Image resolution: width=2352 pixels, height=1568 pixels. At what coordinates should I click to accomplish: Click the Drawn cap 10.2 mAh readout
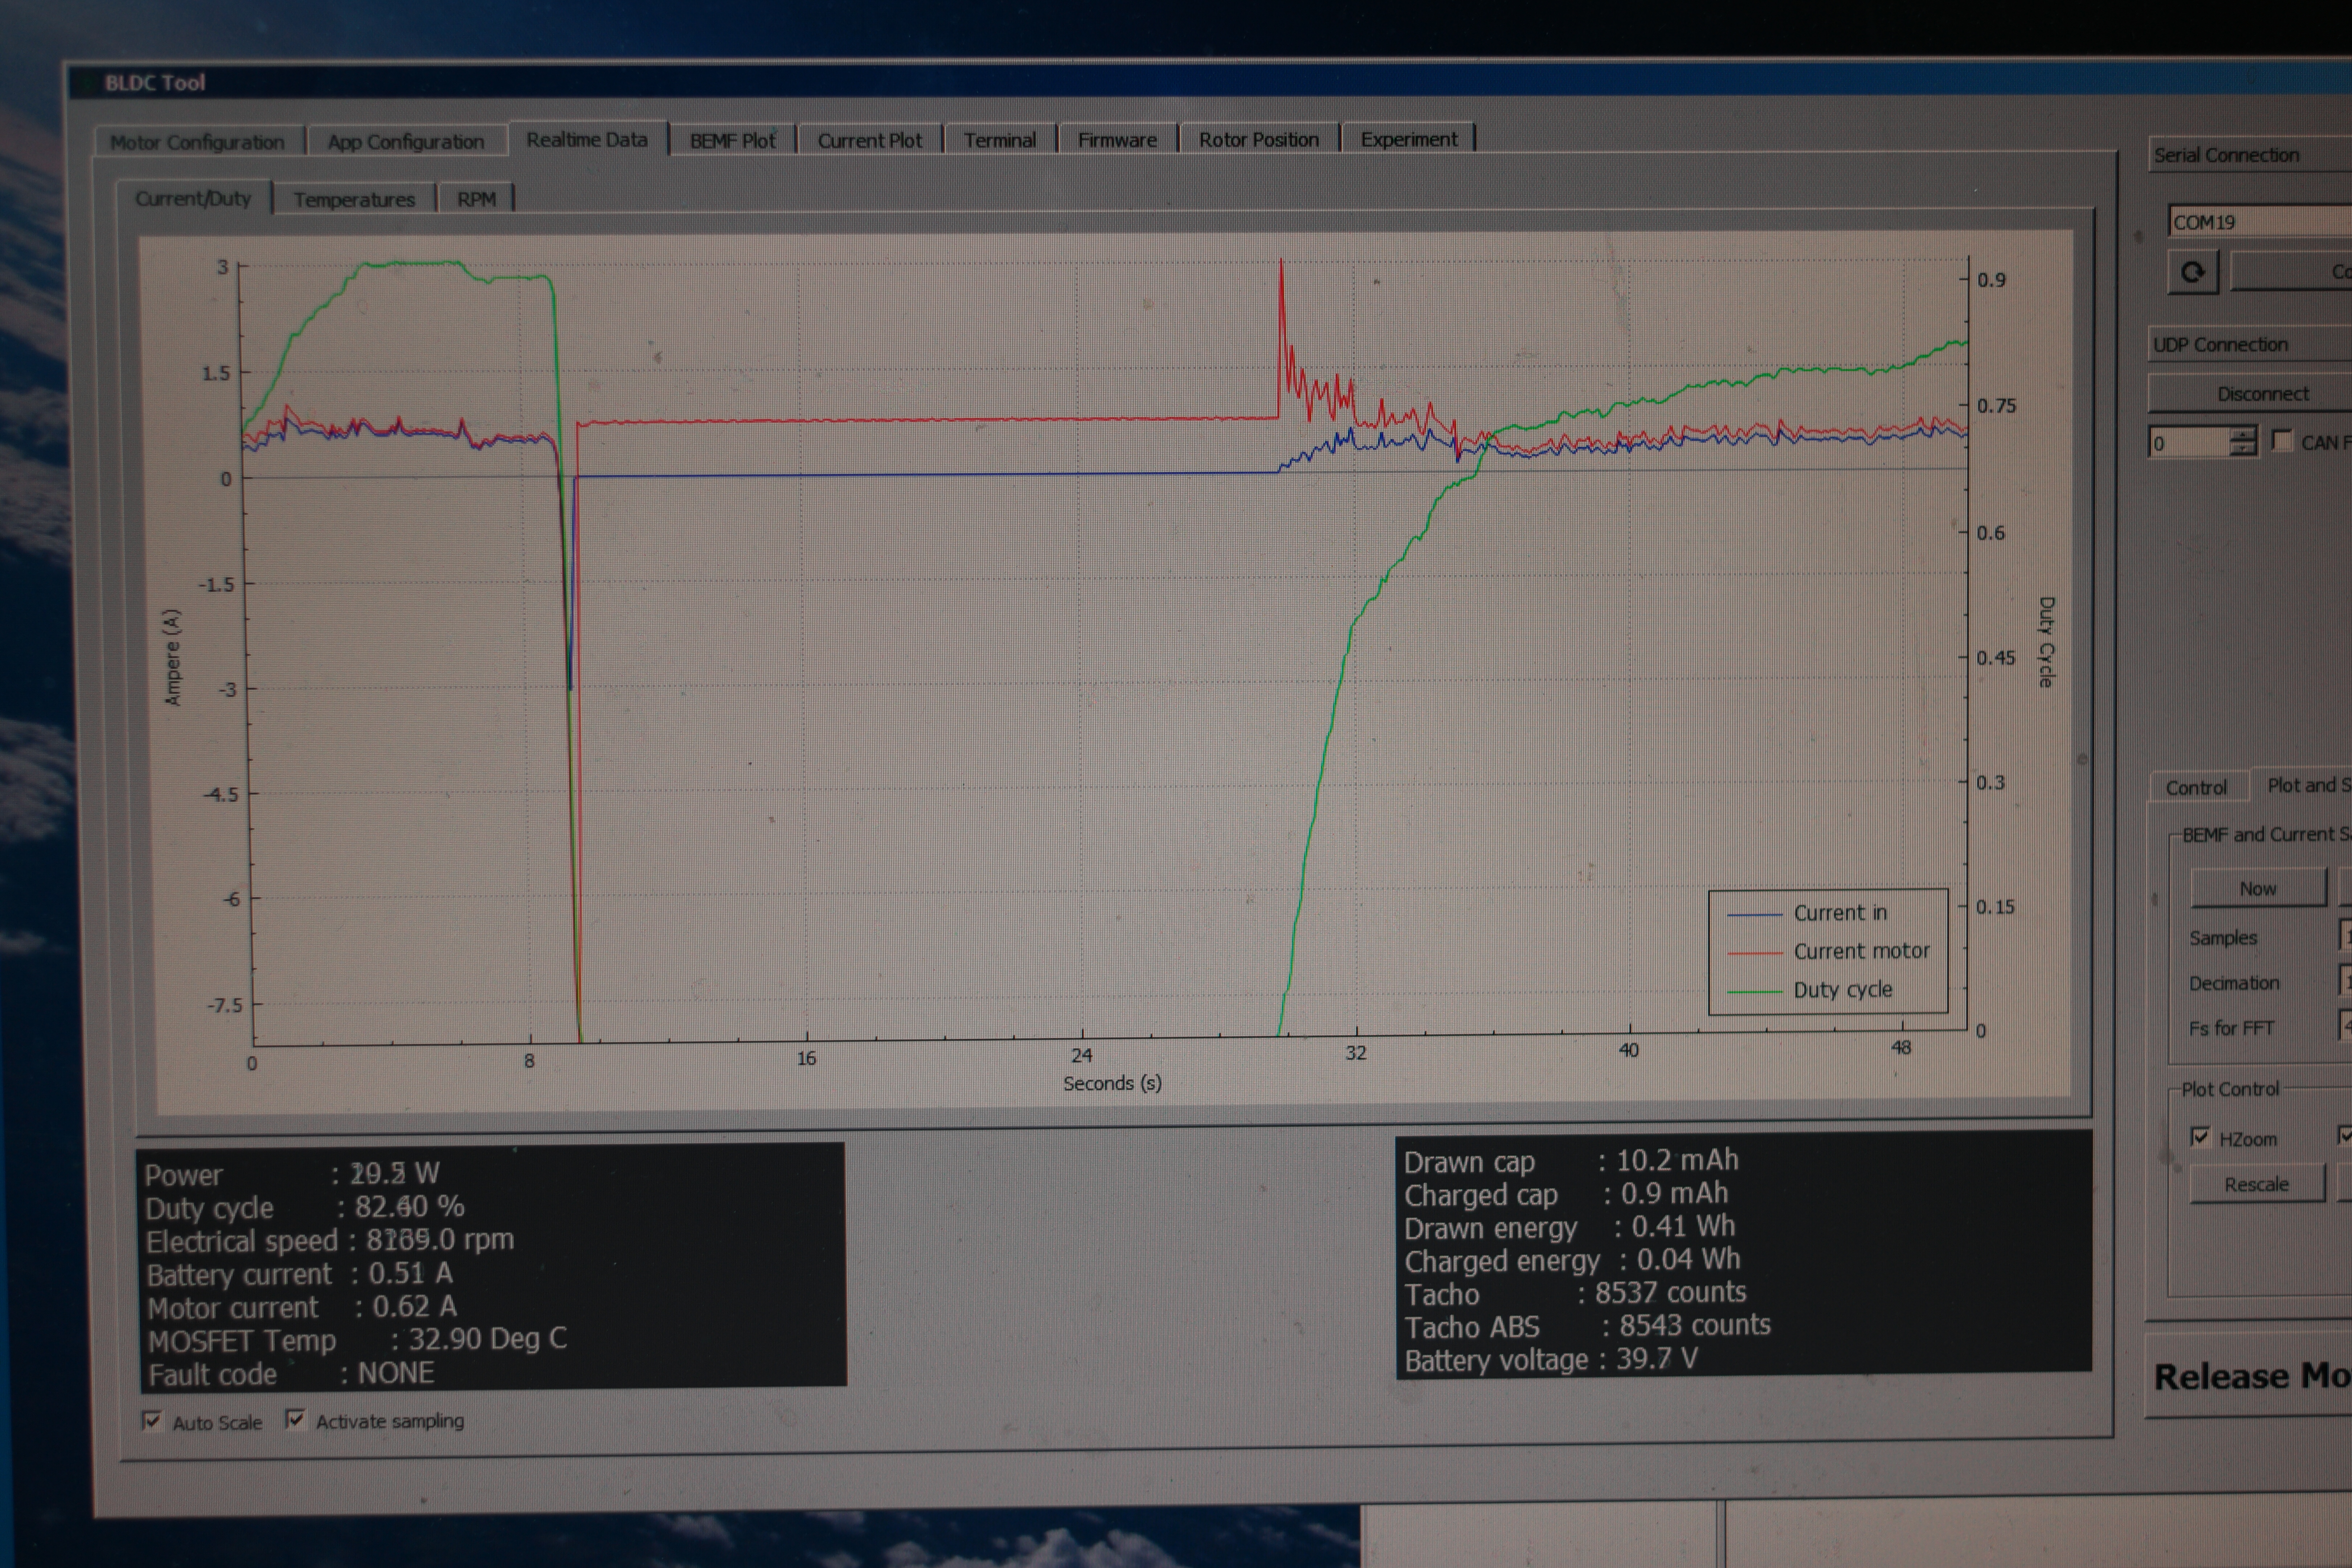click(x=1571, y=1161)
